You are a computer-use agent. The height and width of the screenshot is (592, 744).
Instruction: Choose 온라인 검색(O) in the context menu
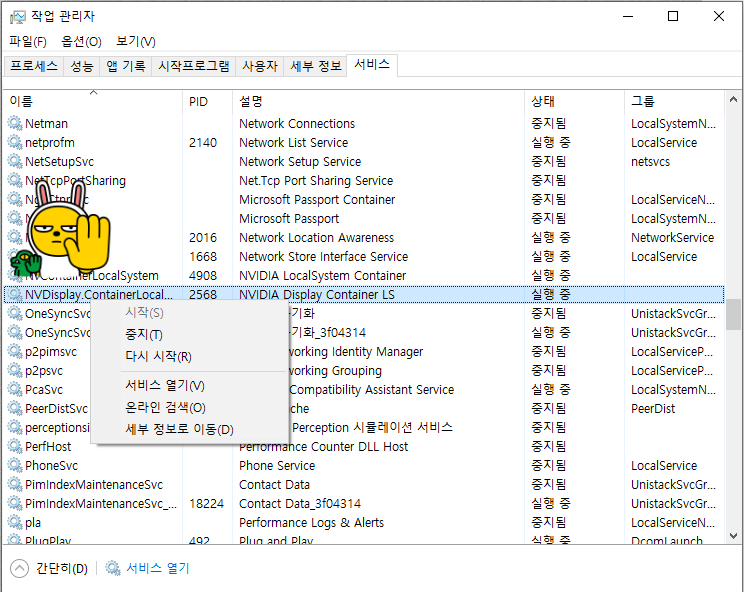(190, 407)
